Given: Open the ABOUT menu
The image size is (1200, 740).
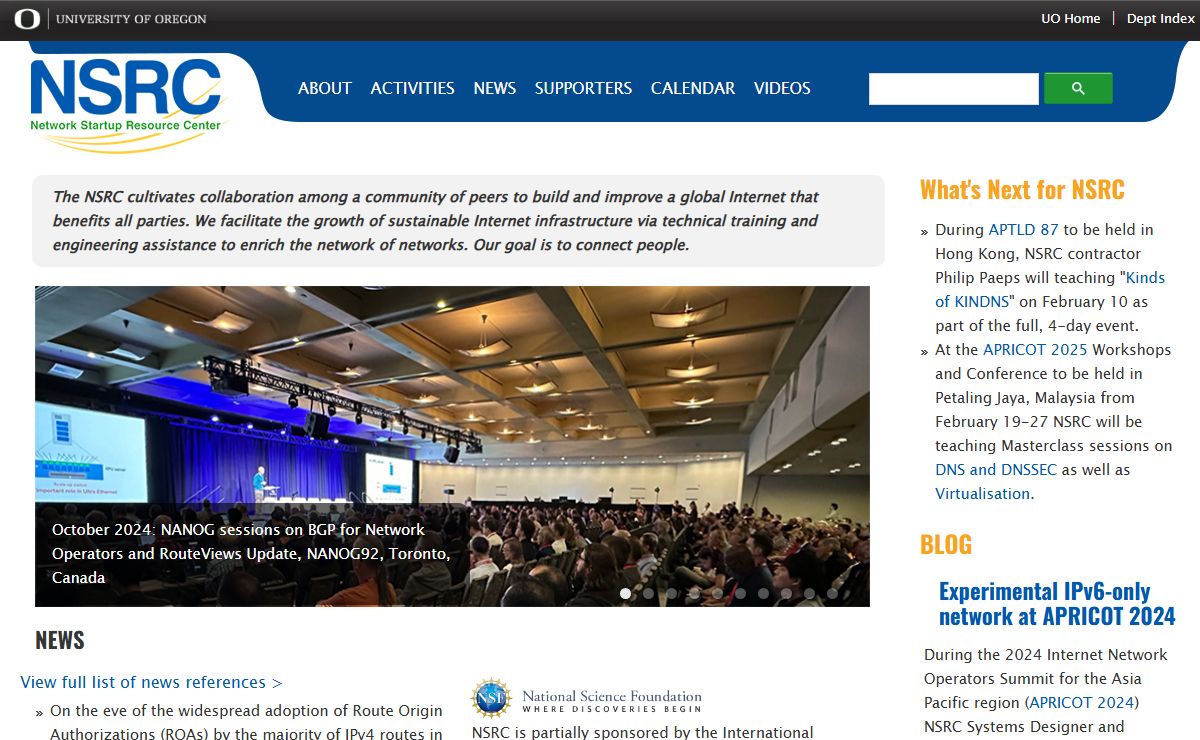Looking at the screenshot, I should coord(325,88).
